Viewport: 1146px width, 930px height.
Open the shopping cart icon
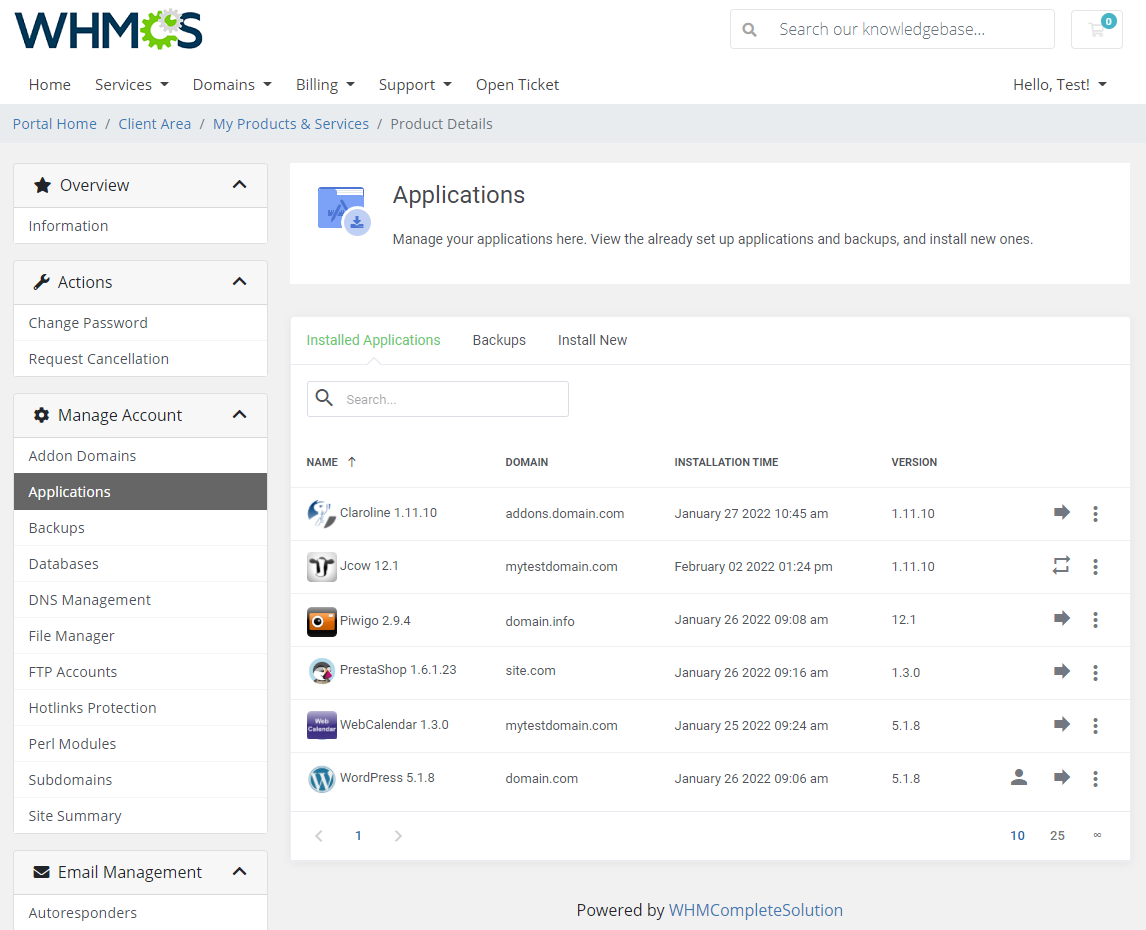pyautogui.click(x=1096, y=29)
